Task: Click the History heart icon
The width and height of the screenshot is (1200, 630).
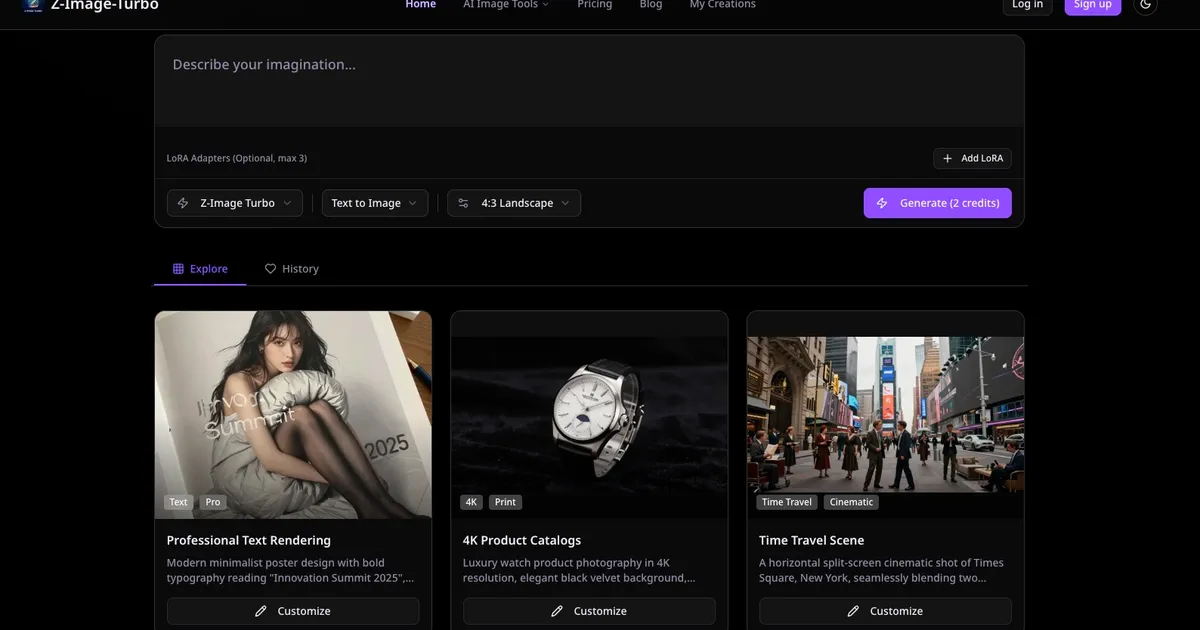Action: [270, 269]
